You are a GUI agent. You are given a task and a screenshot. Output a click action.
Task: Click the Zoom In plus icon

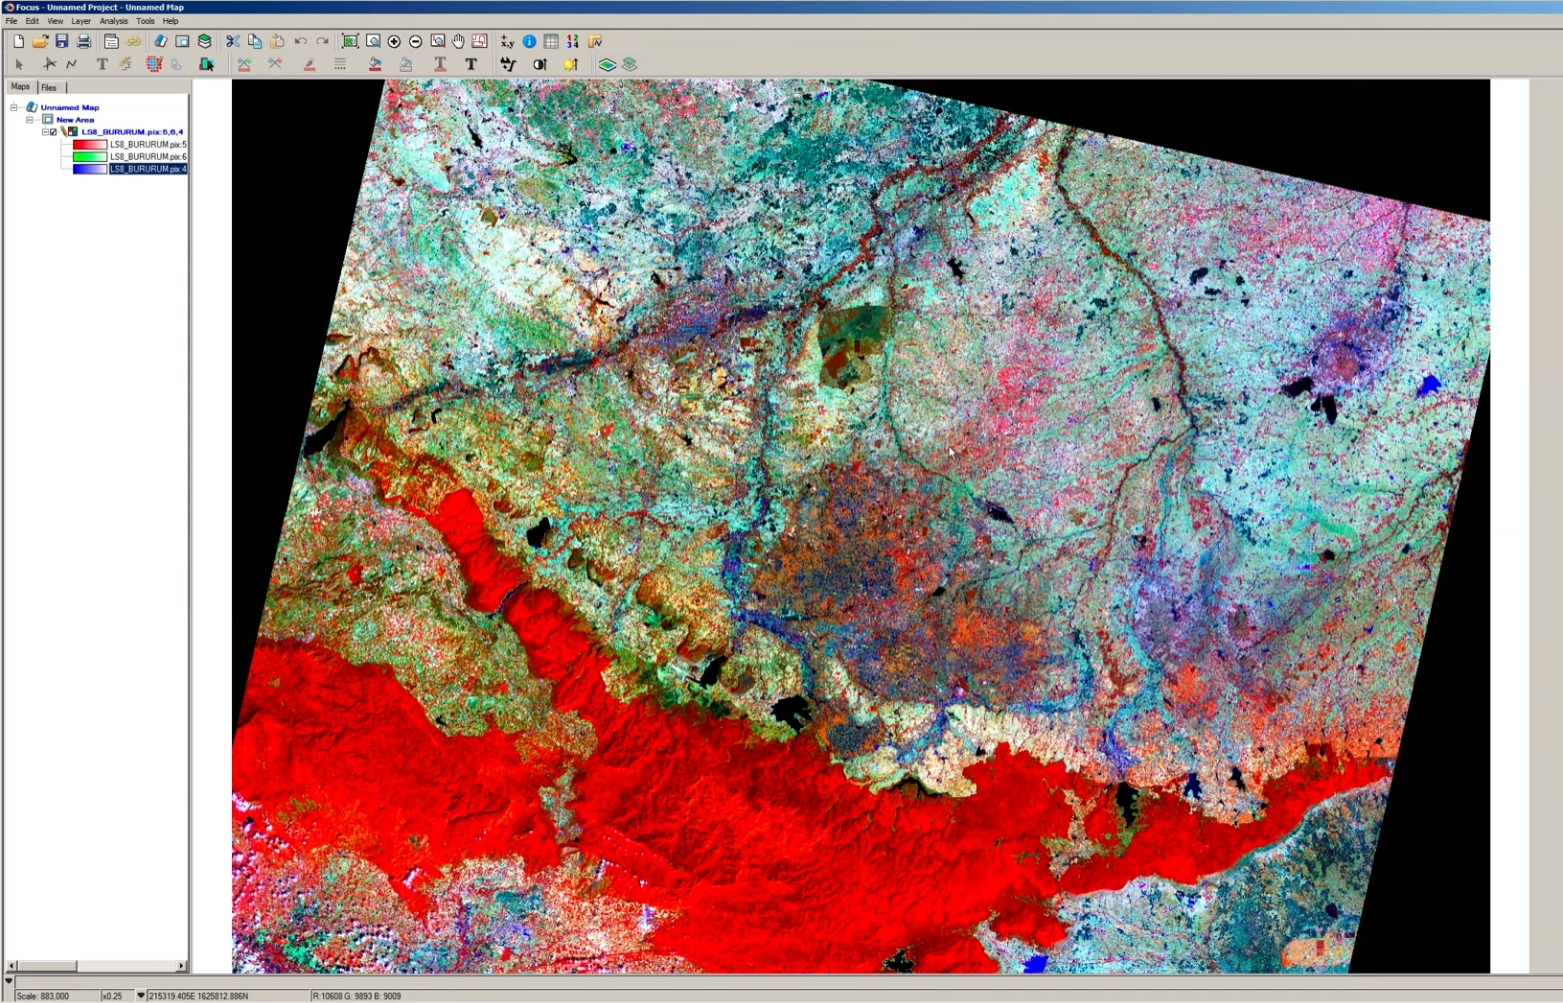click(394, 41)
